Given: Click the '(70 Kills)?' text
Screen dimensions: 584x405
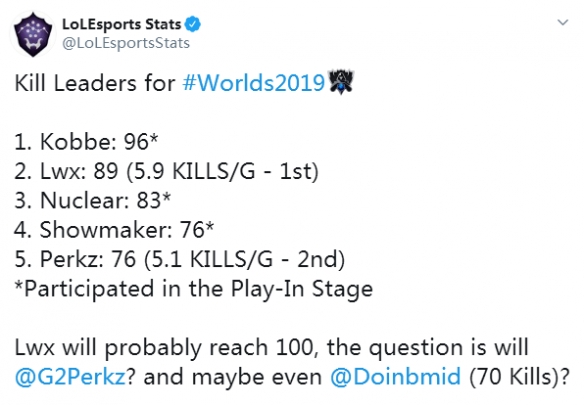Looking at the screenshot, I should point(520,377).
